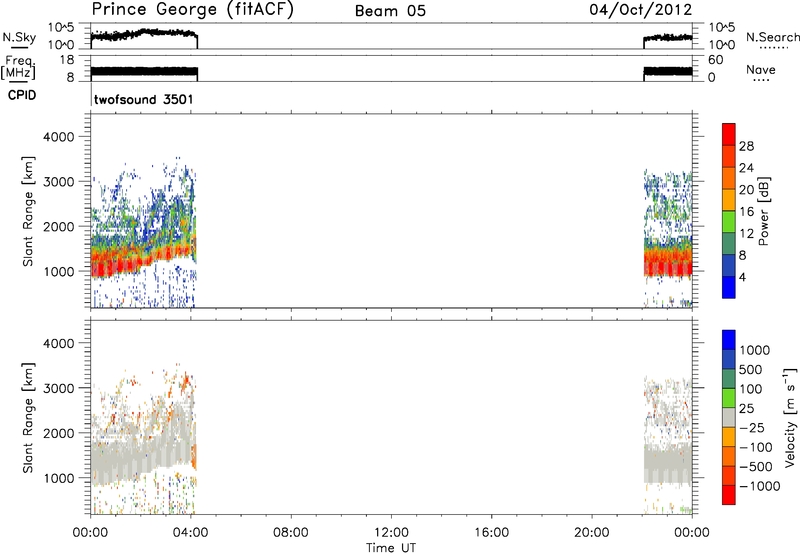The width and height of the screenshot is (800, 554).
Task: Click the "2000" tick on the velocity panel
Action: pos(58,433)
